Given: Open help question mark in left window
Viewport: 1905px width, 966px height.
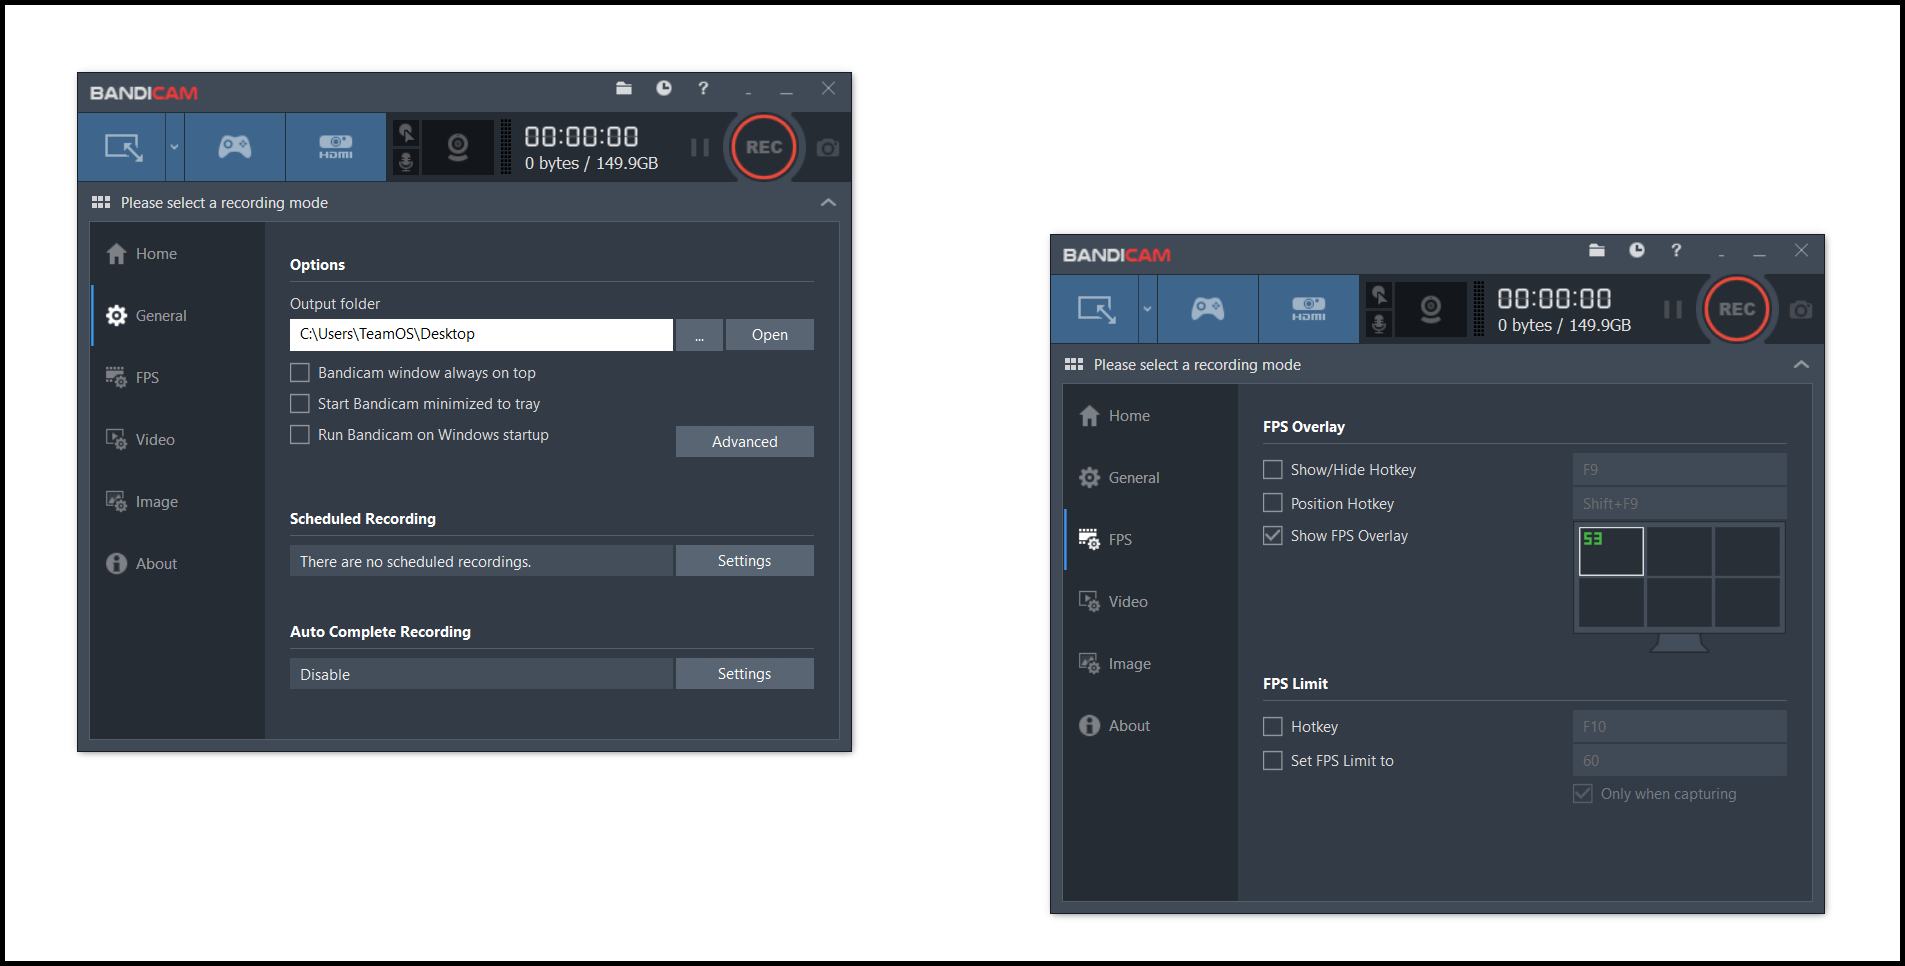Looking at the screenshot, I should [703, 88].
